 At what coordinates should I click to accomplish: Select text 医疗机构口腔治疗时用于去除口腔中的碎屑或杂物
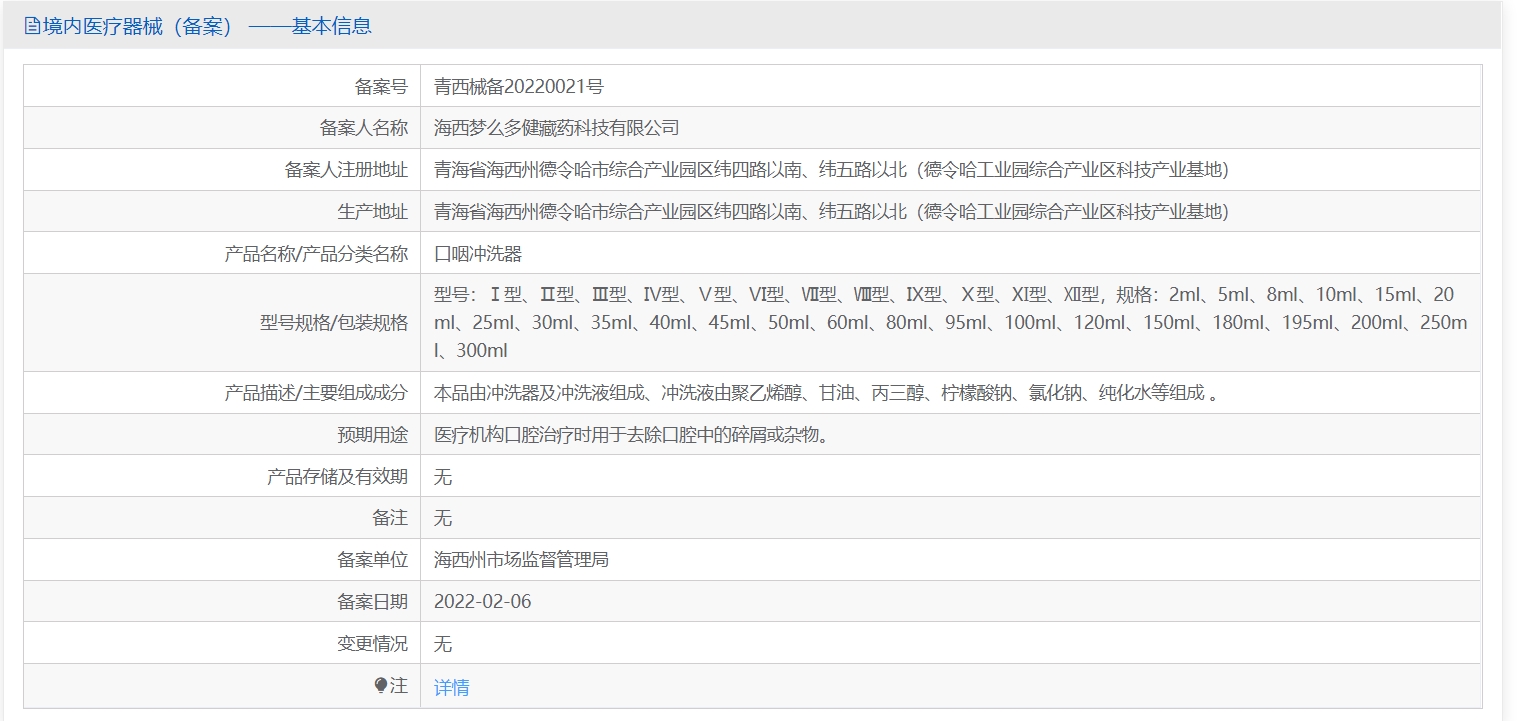[631, 435]
